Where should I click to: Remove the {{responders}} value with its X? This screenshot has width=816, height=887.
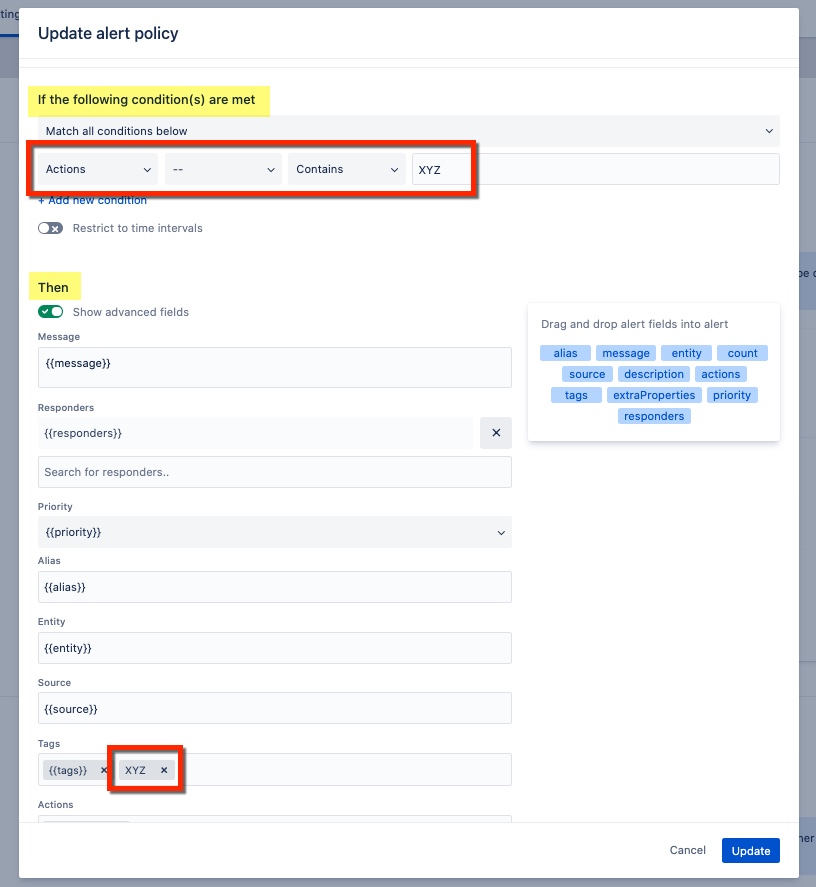(x=495, y=432)
